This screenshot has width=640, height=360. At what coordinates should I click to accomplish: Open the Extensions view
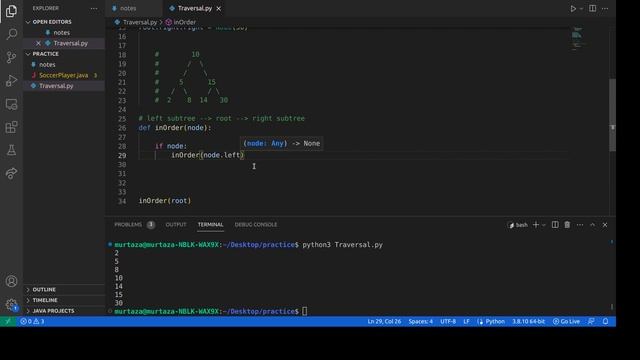pos(11,127)
